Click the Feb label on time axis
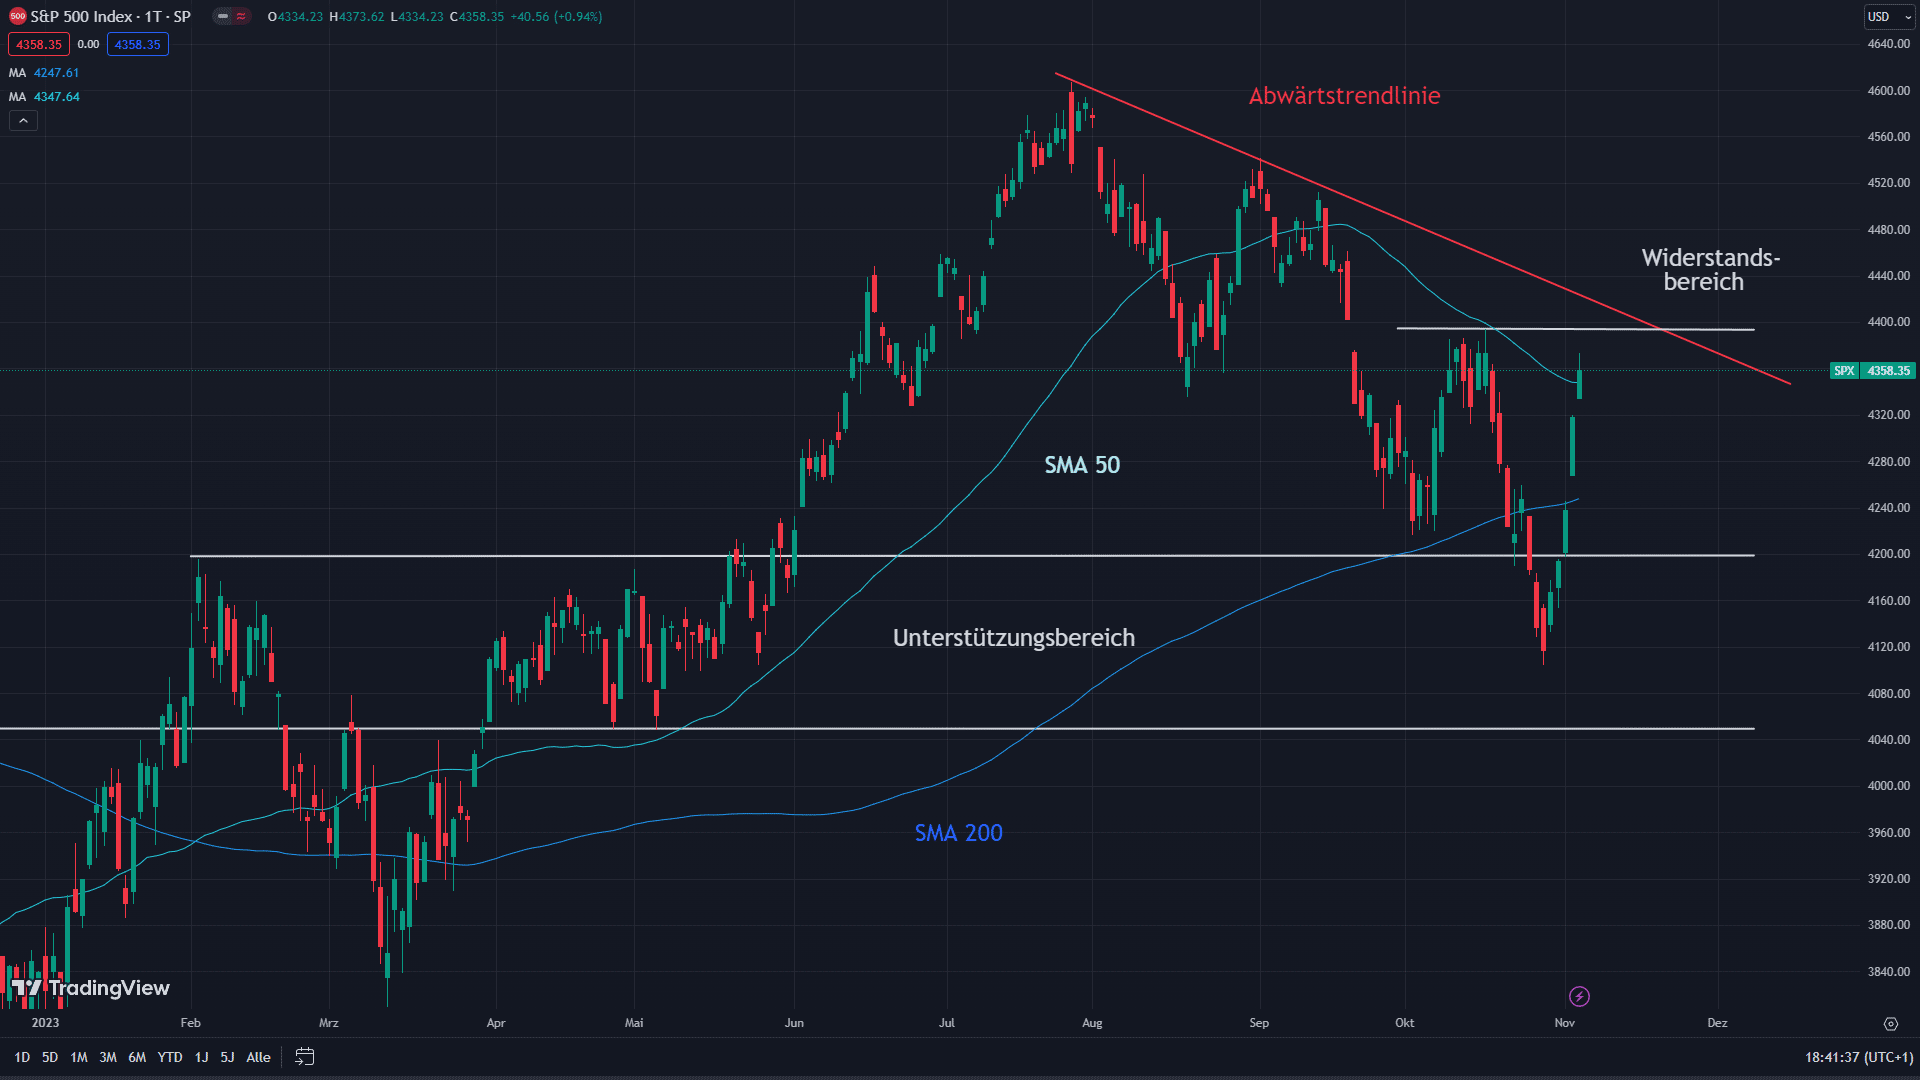The height and width of the screenshot is (1080, 1920). 190,1023
